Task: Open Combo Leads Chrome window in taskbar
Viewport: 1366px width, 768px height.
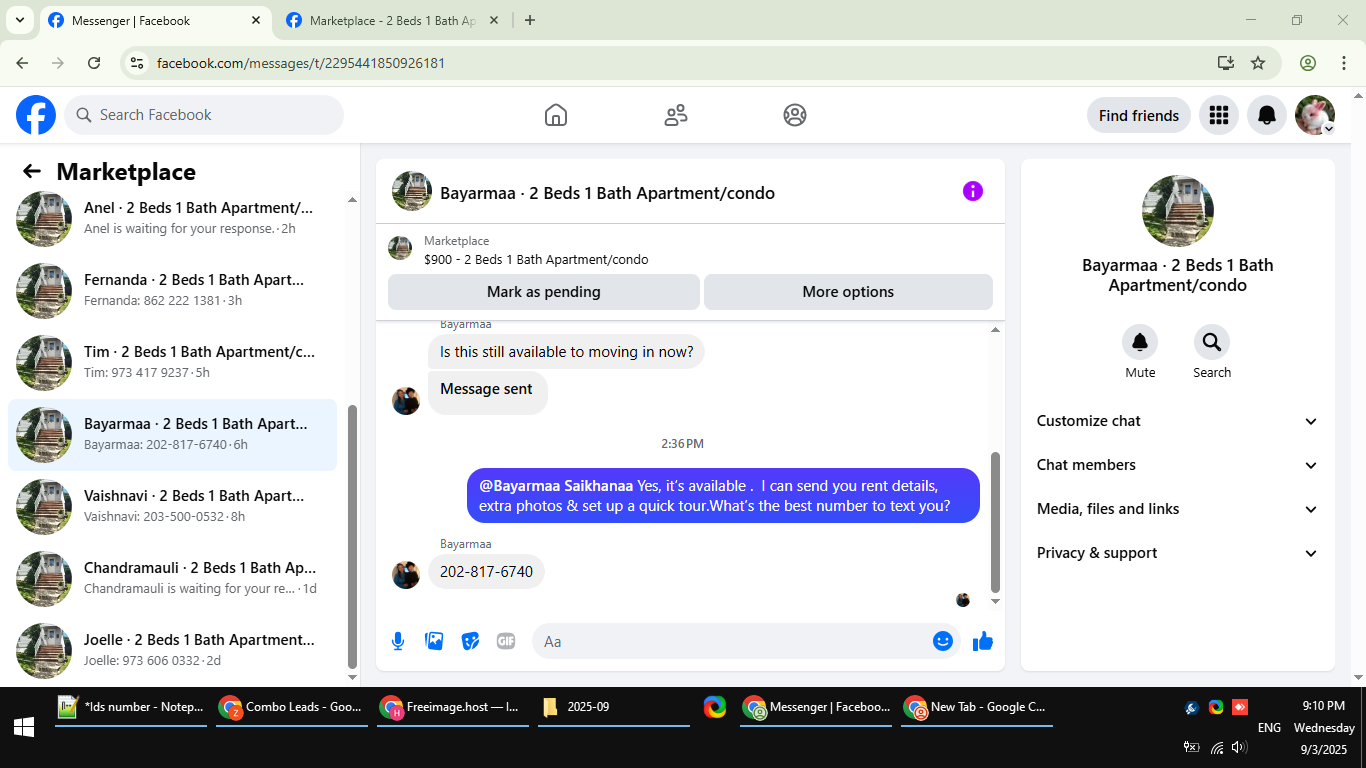Action: pyautogui.click(x=292, y=707)
